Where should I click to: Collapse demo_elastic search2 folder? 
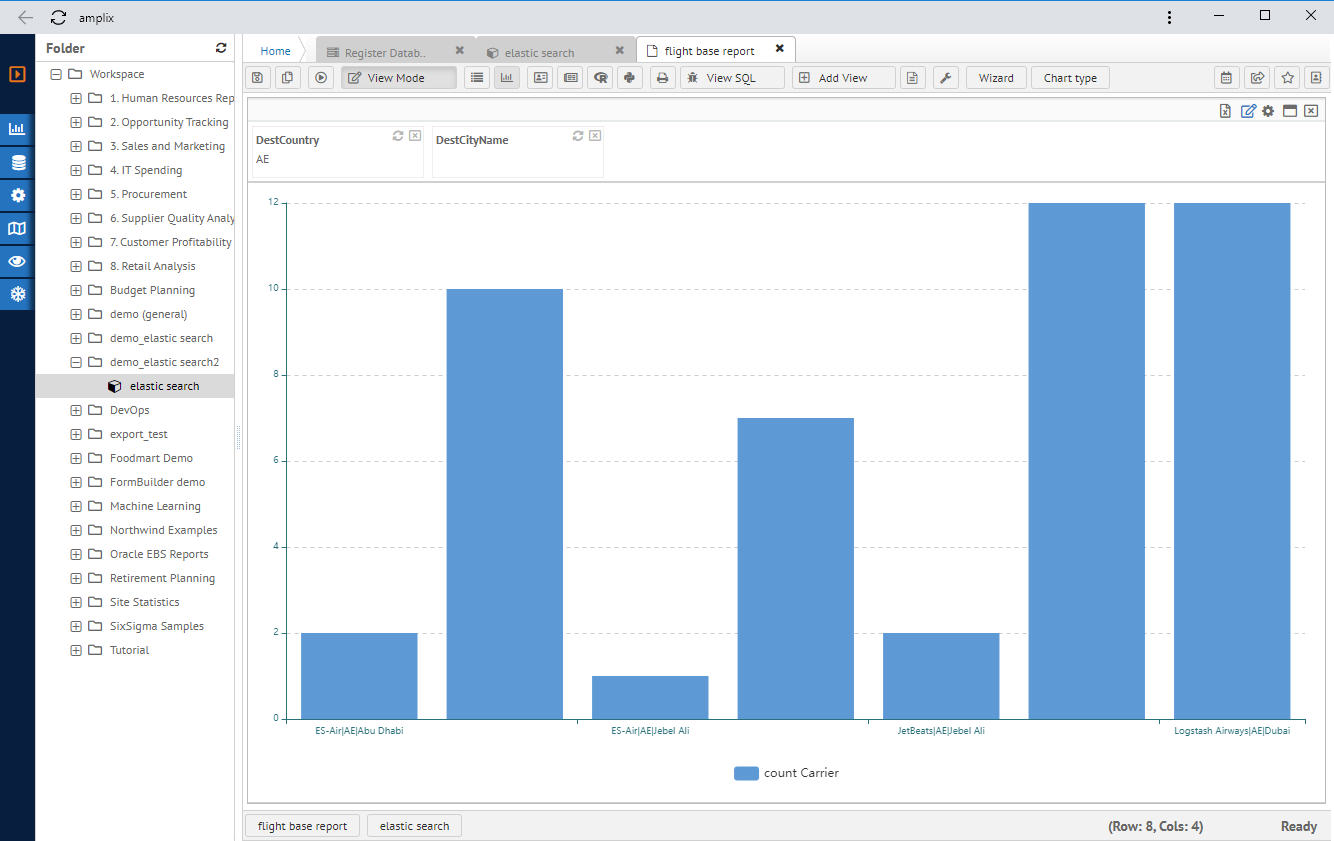76,362
